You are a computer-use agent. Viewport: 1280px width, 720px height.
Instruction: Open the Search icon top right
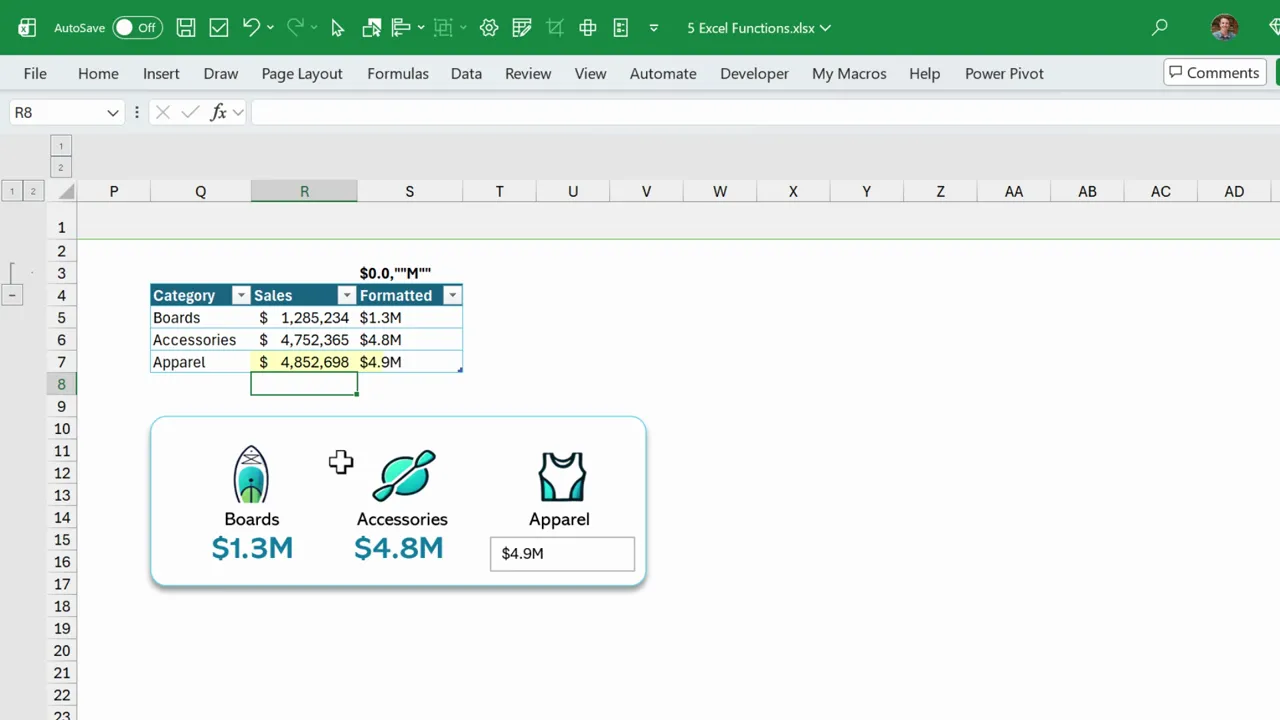[1160, 27]
